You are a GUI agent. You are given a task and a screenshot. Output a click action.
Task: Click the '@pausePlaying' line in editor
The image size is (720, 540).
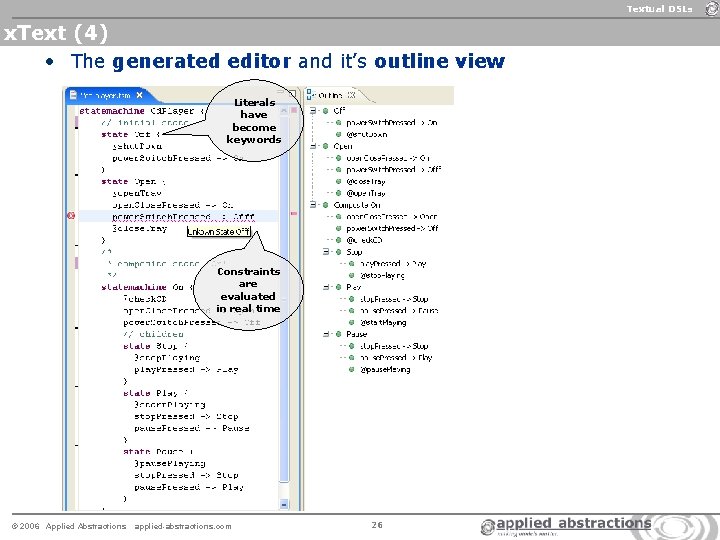pyautogui.click(x=169, y=463)
